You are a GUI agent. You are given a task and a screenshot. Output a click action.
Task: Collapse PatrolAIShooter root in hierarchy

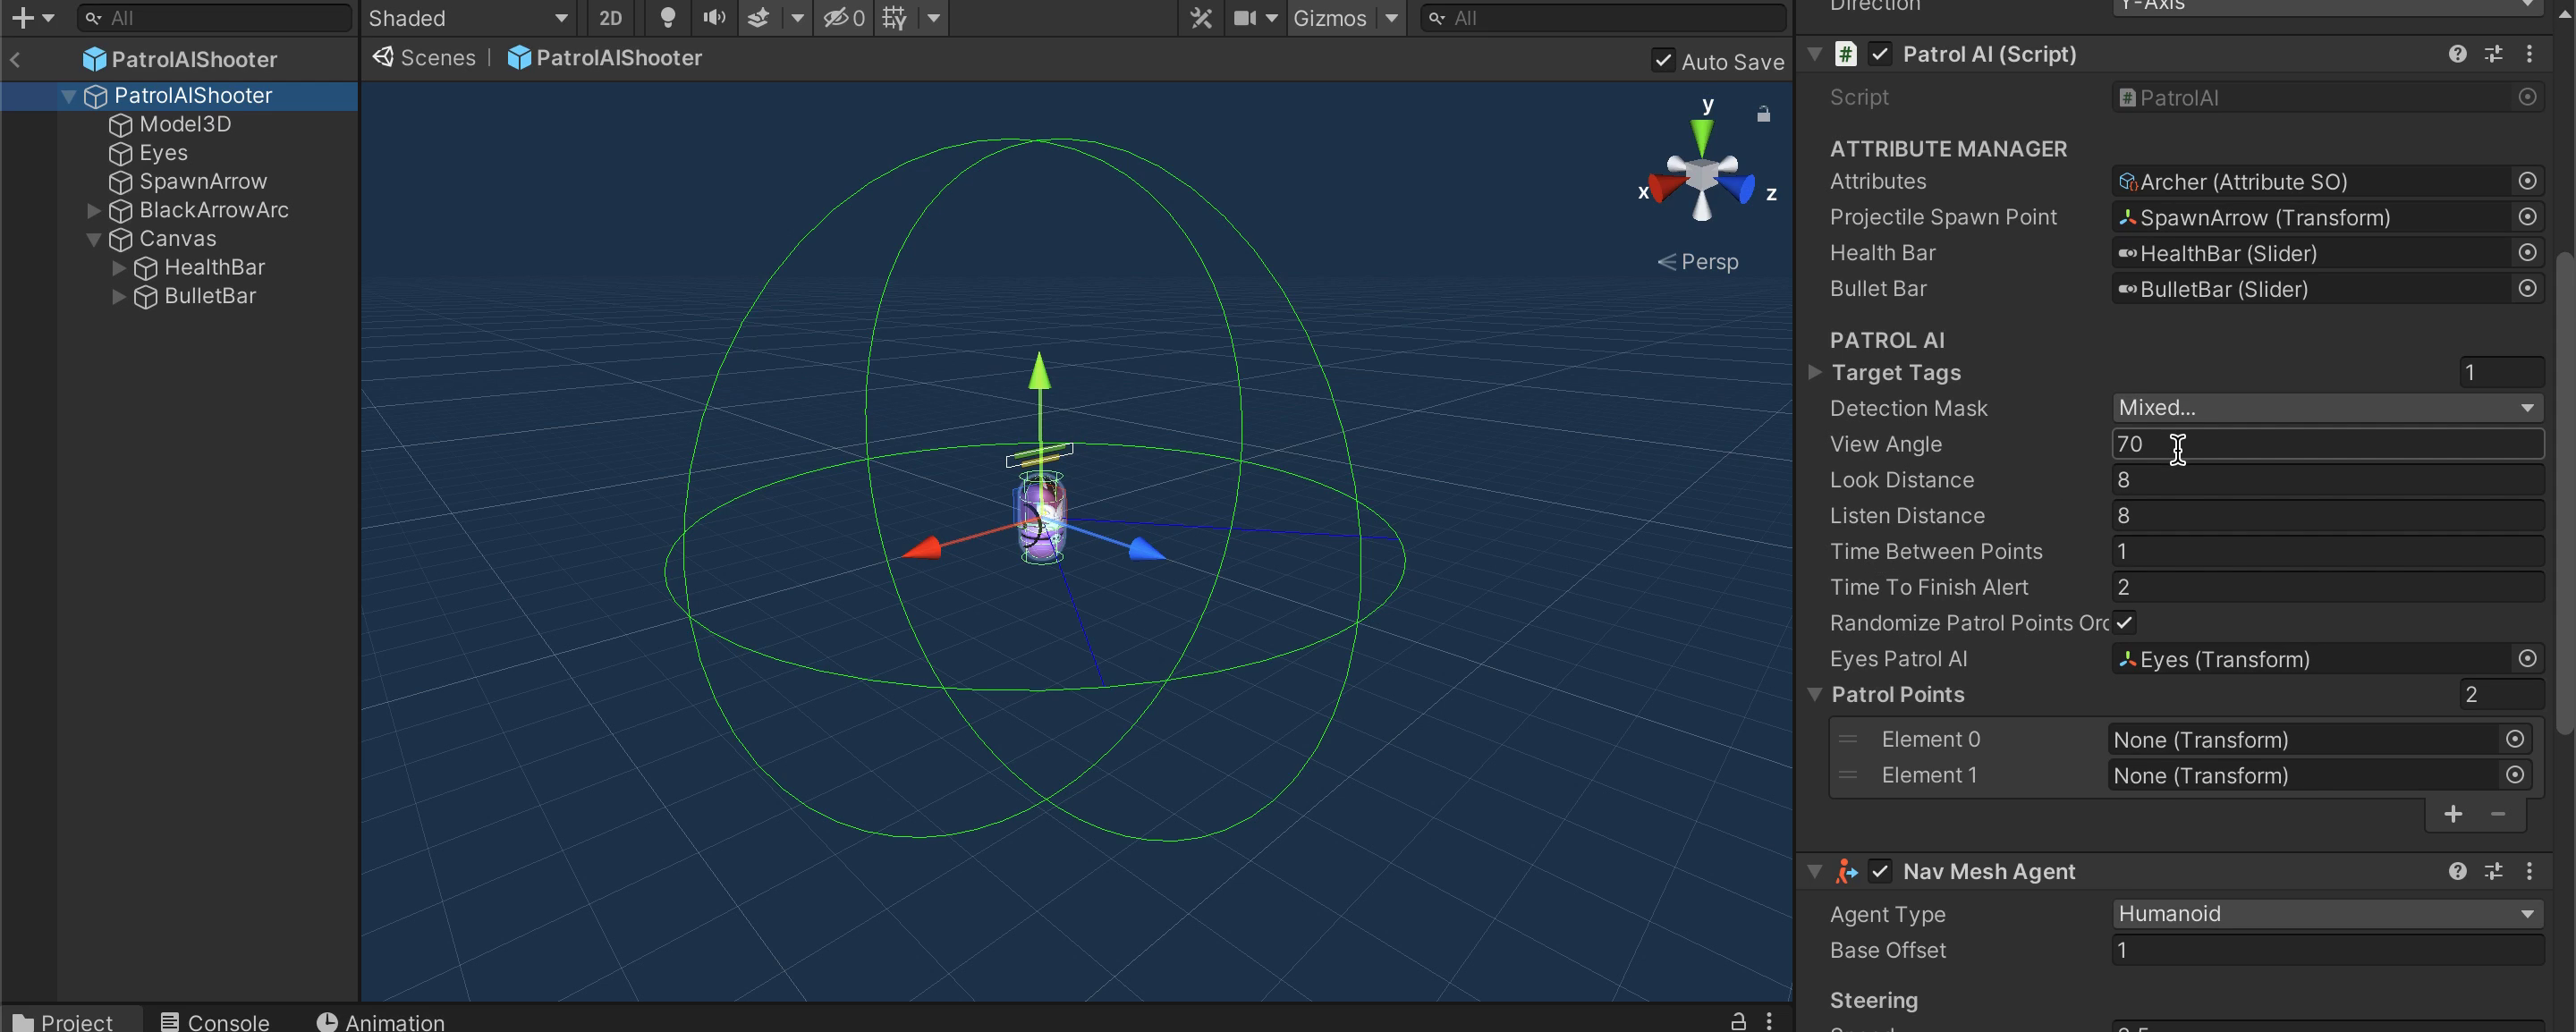68,96
